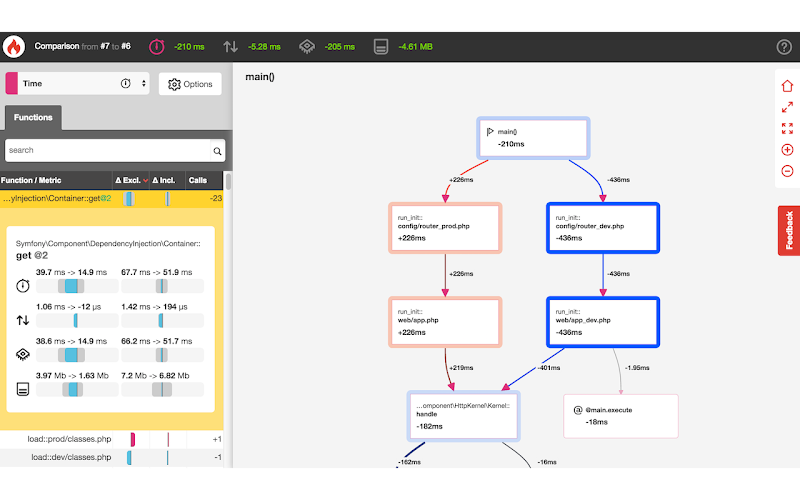800x500 pixels.
Task: Go to graph home view icon
Action: point(787,86)
